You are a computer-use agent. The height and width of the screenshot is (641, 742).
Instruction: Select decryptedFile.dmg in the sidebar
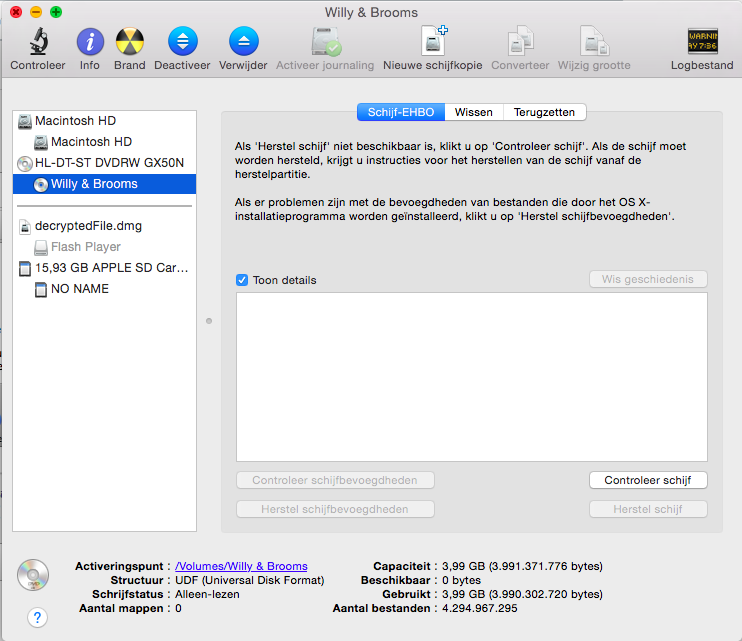pyautogui.click(x=88, y=226)
